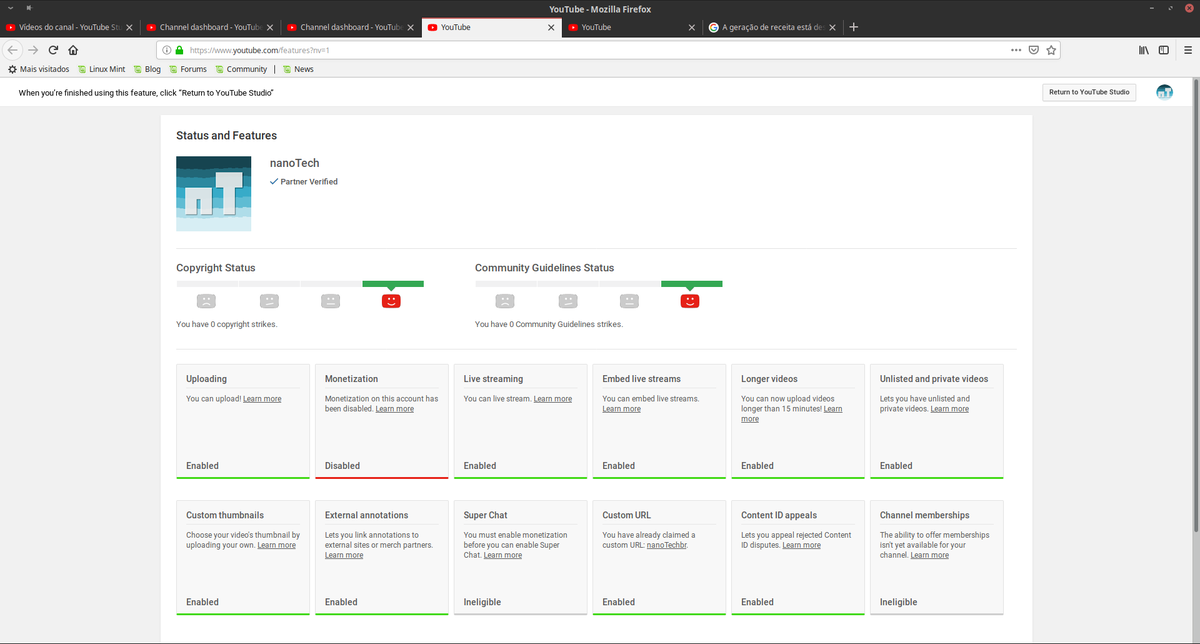Save page to Pocket icon
This screenshot has width=1200, height=644.
[1034, 49]
